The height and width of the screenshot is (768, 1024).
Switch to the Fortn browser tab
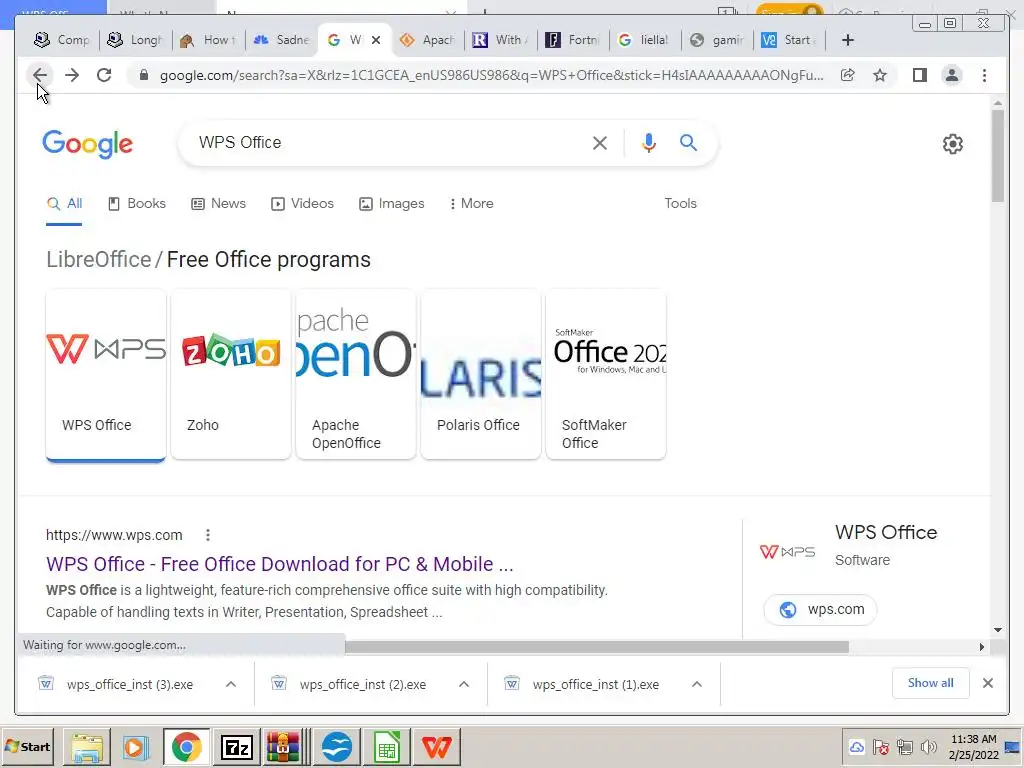[x=573, y=40]
